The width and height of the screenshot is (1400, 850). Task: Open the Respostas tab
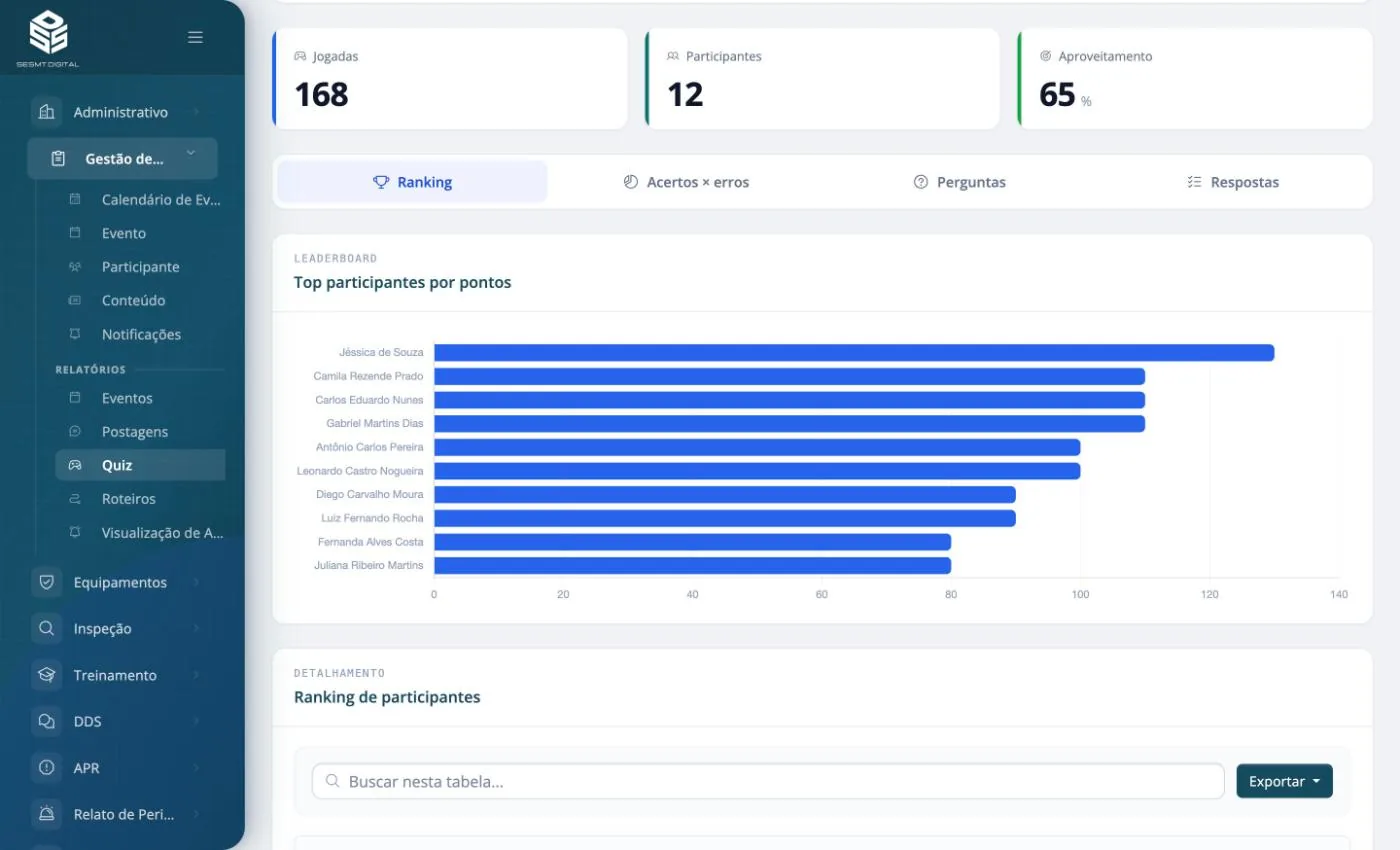tap(1233, 182)
